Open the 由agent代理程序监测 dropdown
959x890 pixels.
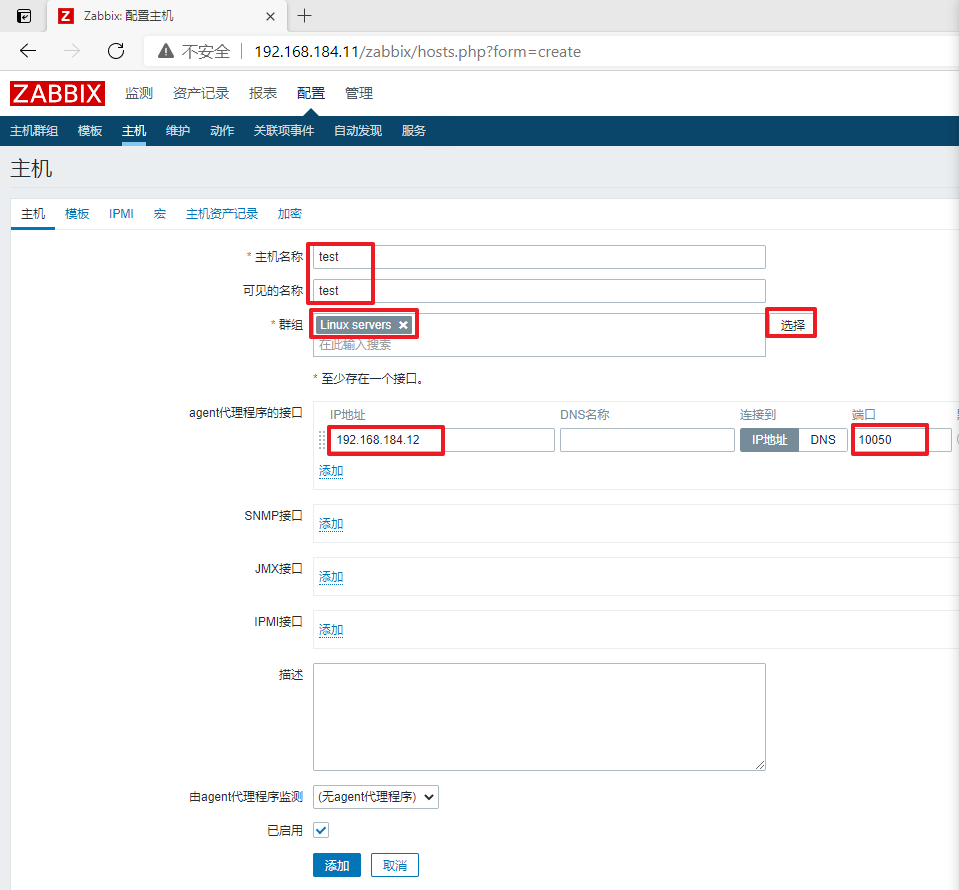point(376,797)
